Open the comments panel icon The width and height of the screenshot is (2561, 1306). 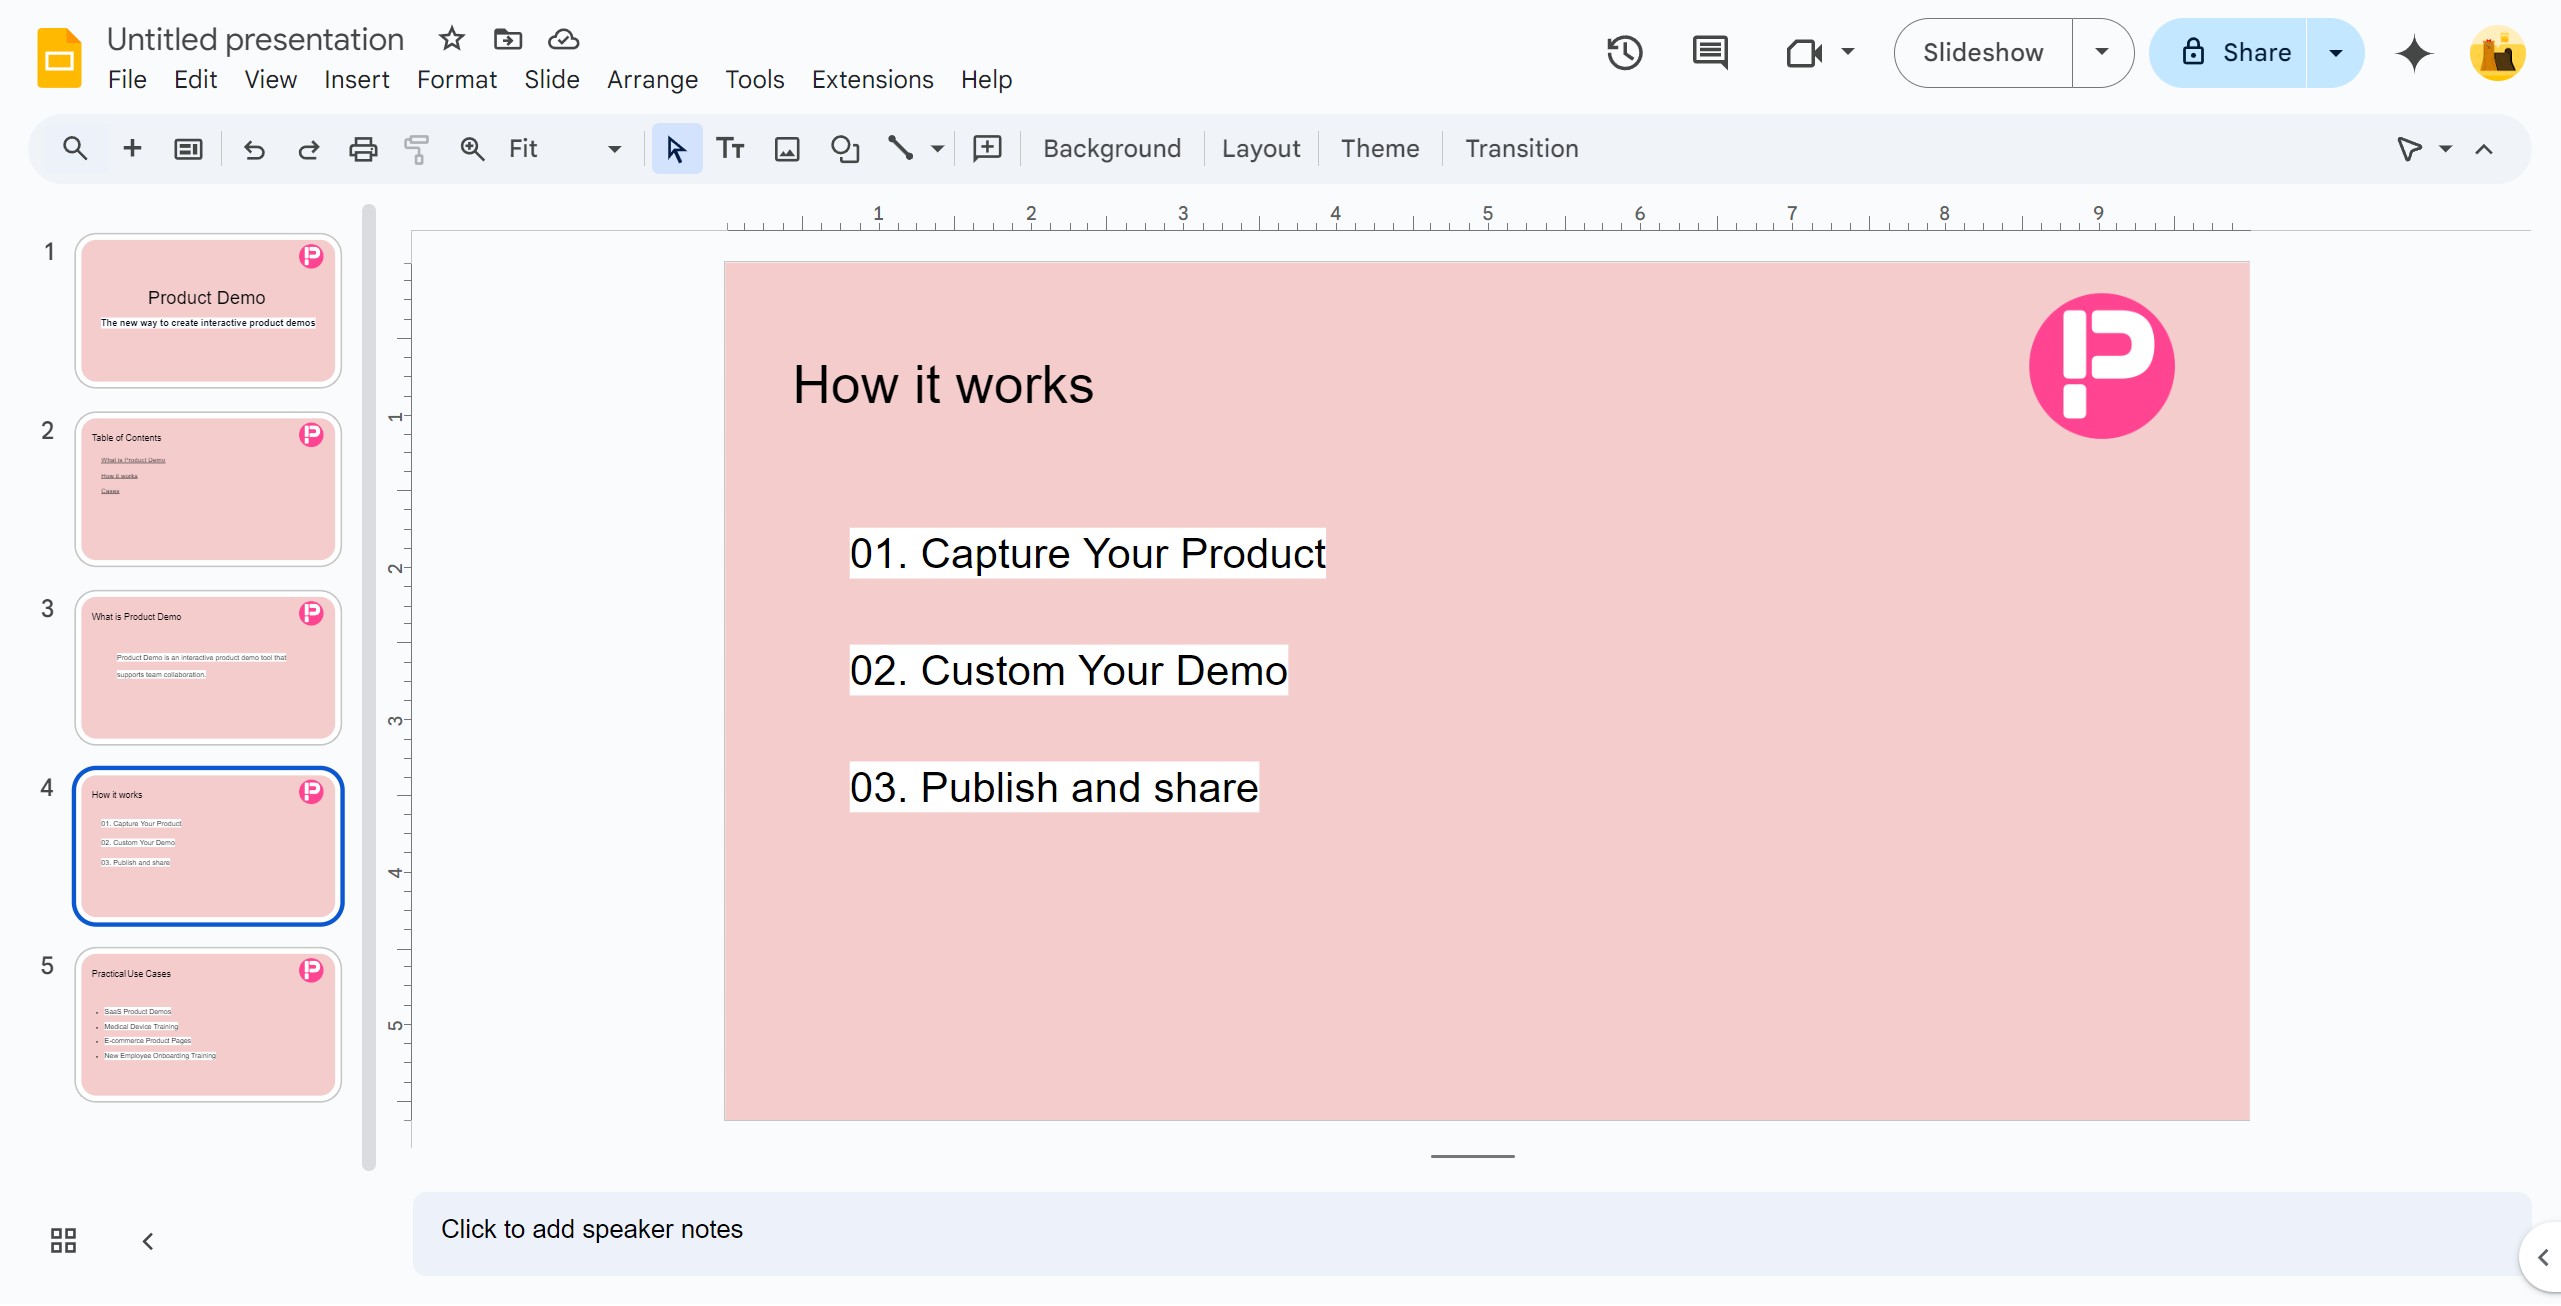click(x=1710, y=52)
